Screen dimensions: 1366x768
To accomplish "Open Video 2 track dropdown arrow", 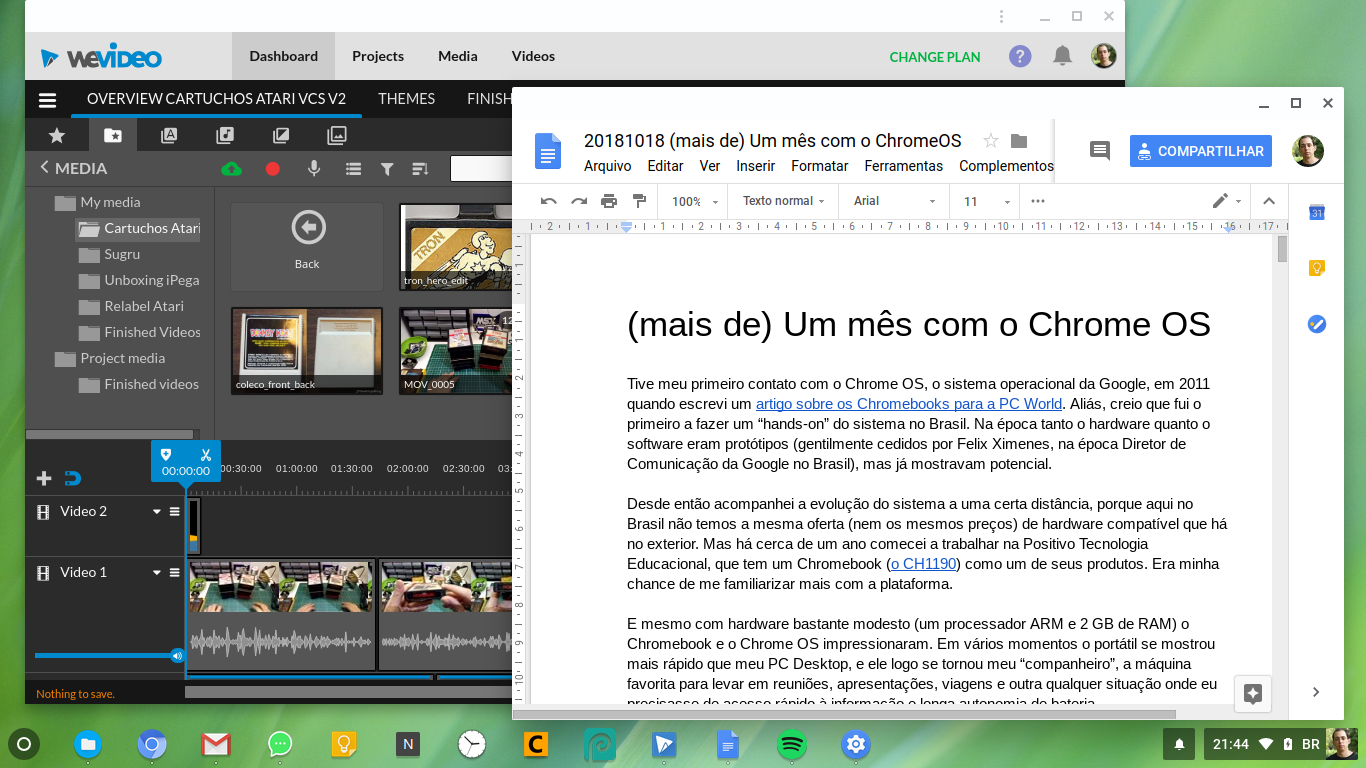I will pyautogui.click(x=157, y=511).
